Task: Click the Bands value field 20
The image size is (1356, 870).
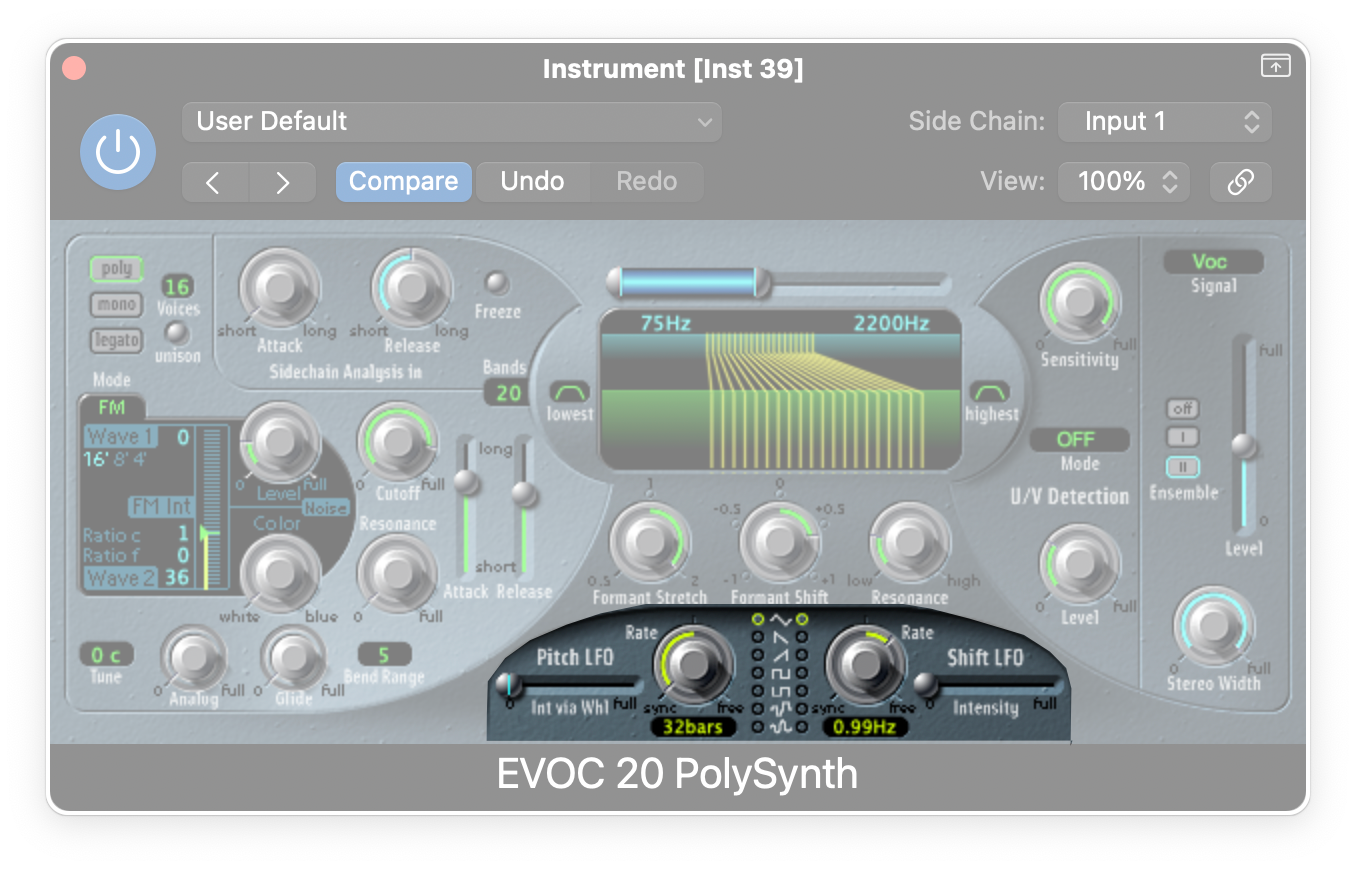Action: pos(508,393)
